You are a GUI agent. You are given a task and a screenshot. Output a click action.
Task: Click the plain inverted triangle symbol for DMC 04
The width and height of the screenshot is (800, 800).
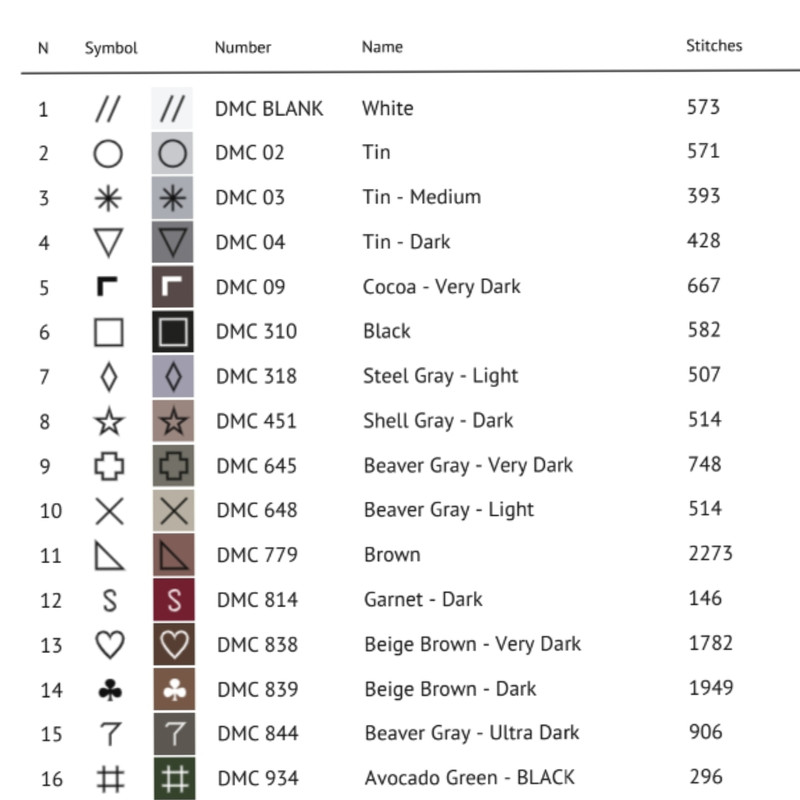point(108,242)
